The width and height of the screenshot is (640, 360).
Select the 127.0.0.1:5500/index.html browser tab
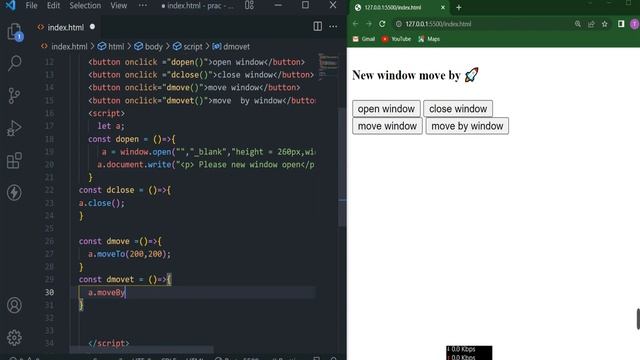tap(398, 7)
